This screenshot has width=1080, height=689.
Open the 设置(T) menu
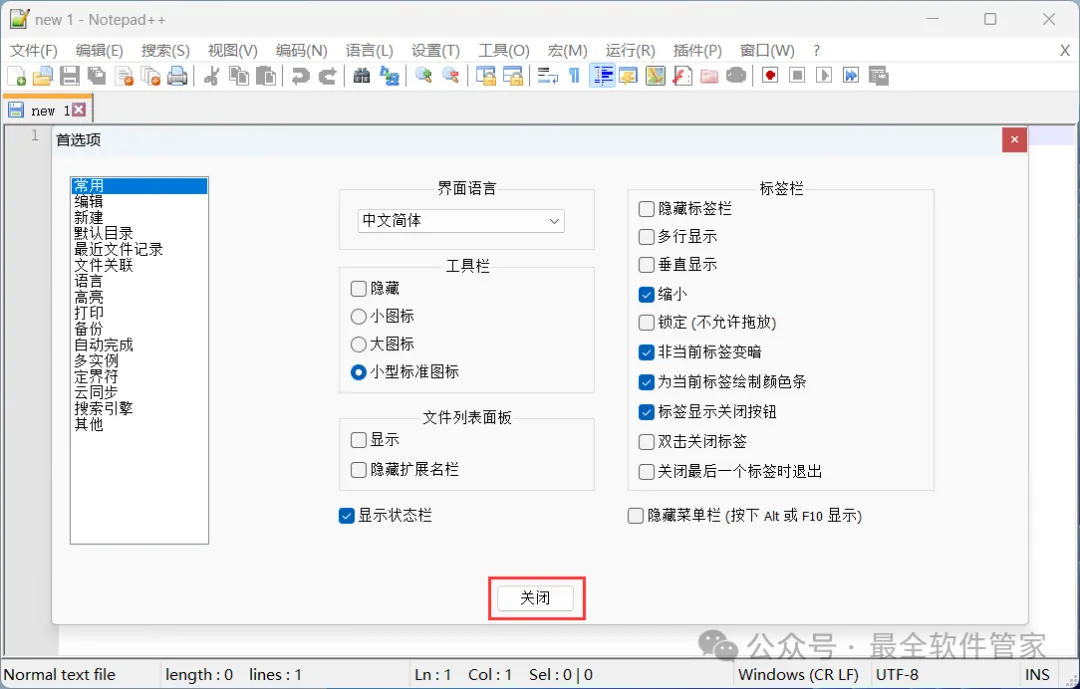pos(435,50)
